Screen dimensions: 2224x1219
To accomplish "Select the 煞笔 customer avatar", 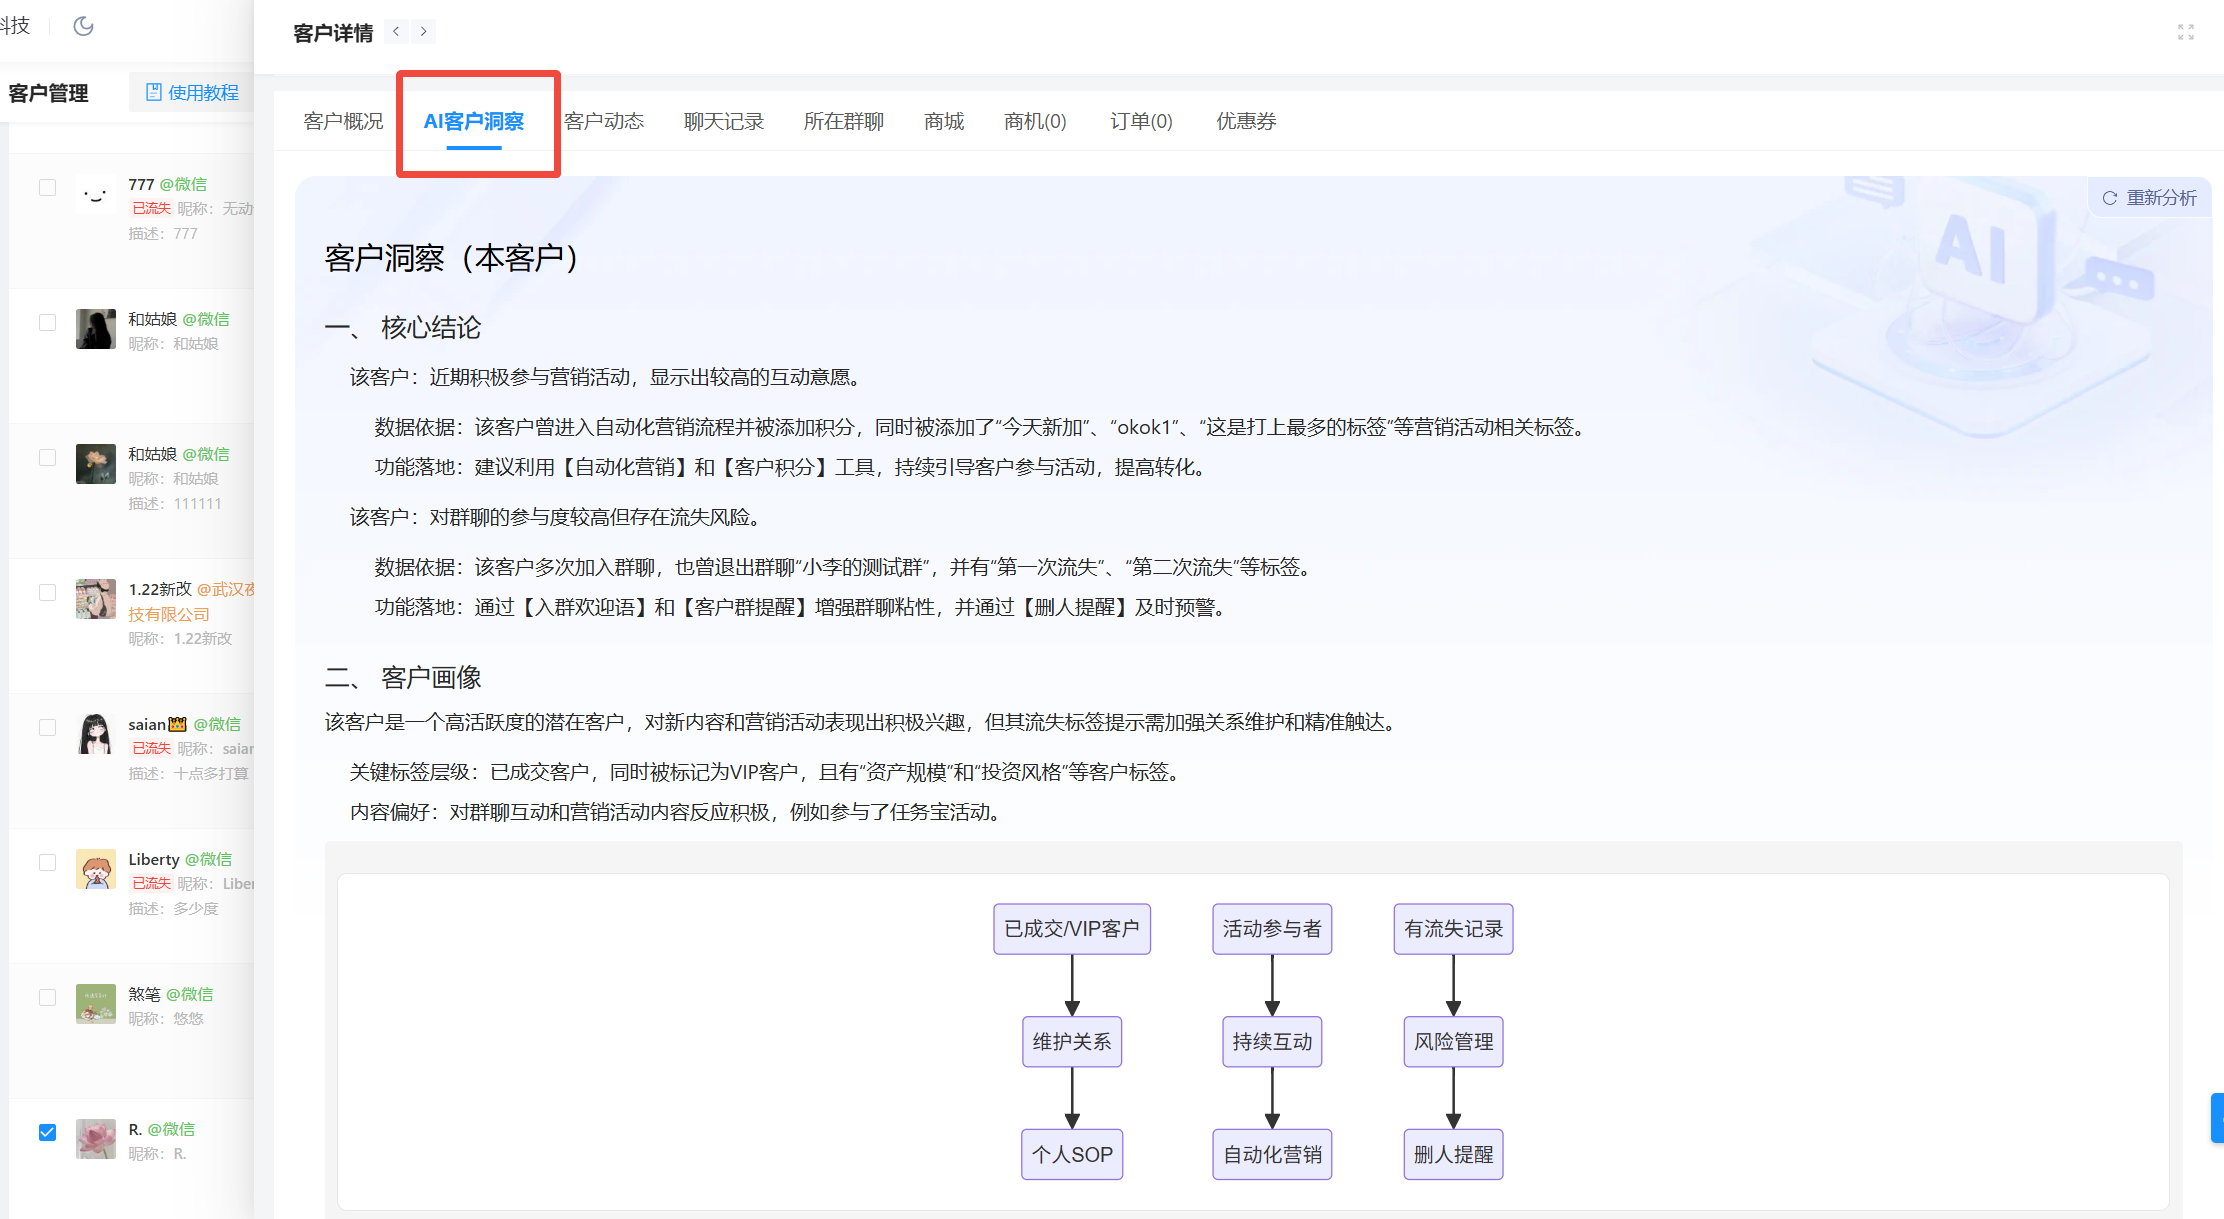I will [x=96, y=1004].
